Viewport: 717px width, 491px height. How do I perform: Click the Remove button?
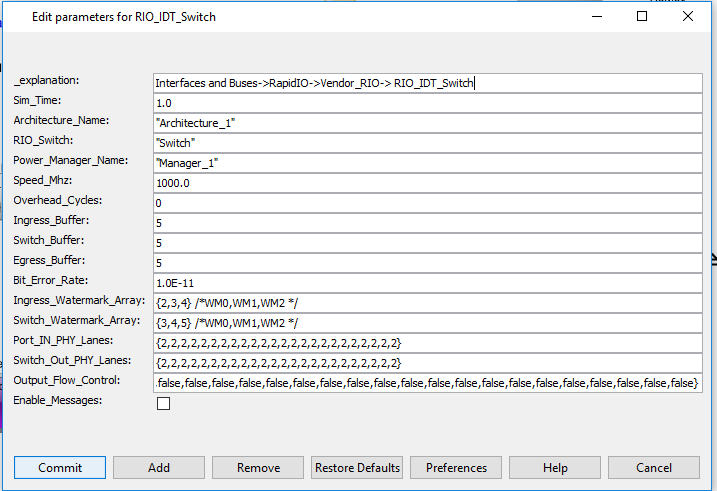click(x=258, y=467)
